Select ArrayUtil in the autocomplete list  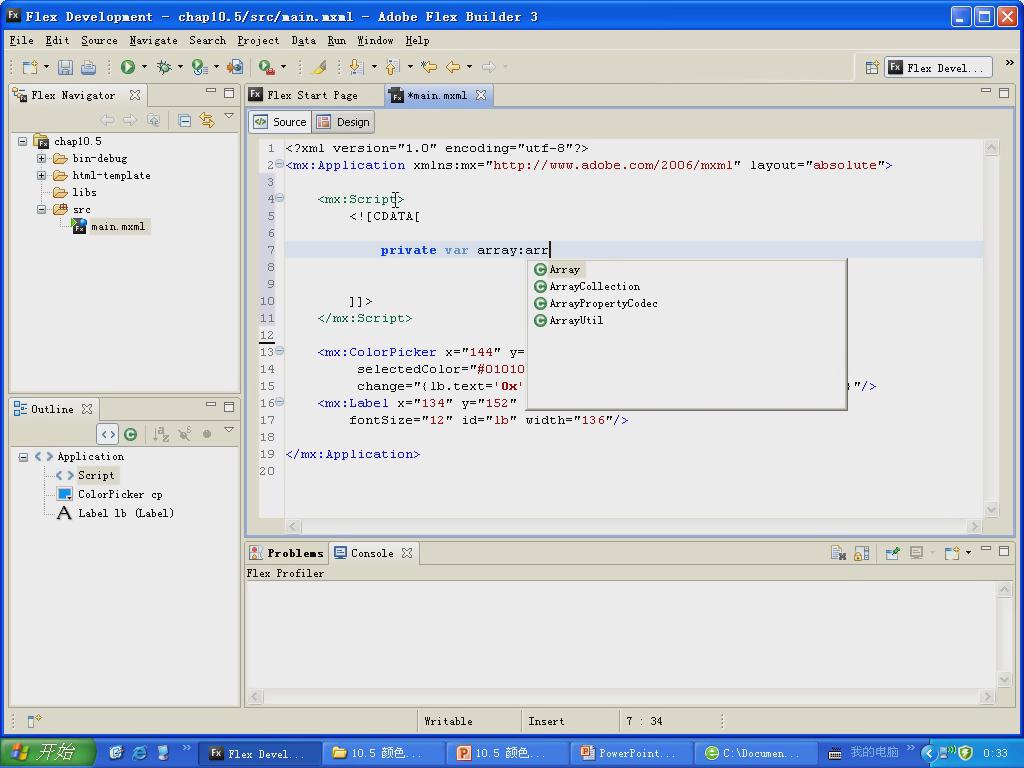575,321
